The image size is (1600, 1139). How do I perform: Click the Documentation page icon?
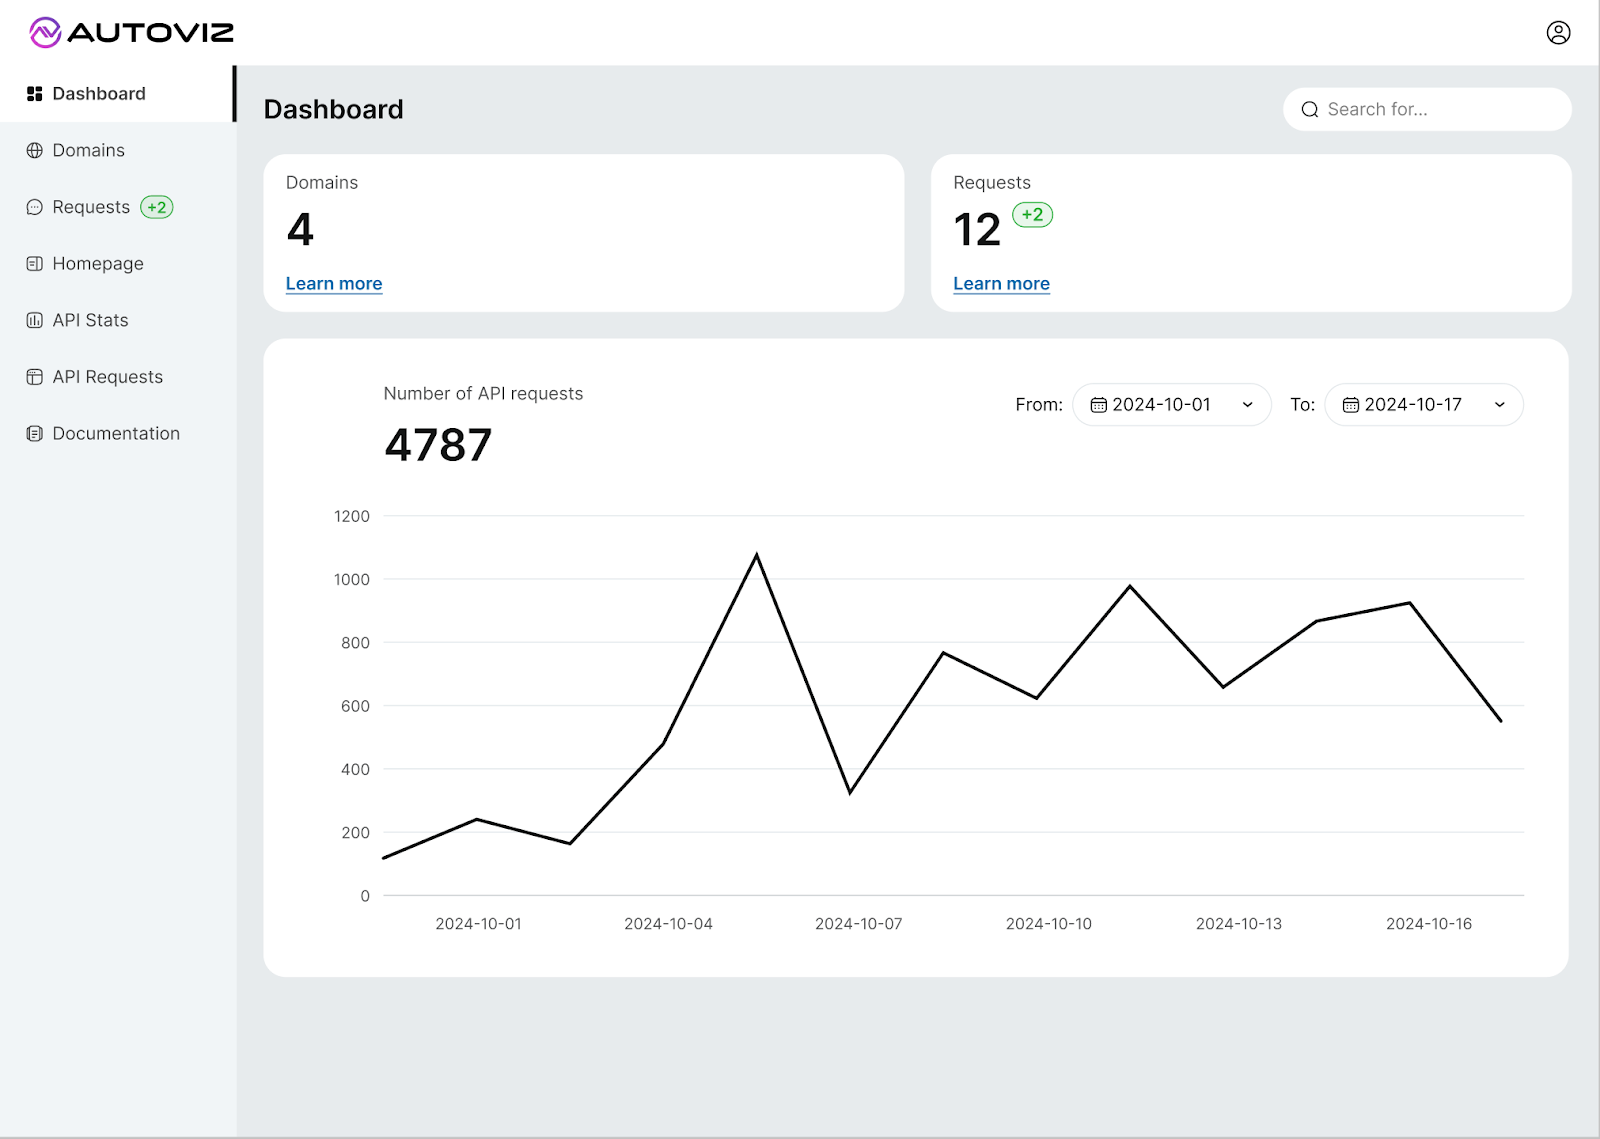35,434
